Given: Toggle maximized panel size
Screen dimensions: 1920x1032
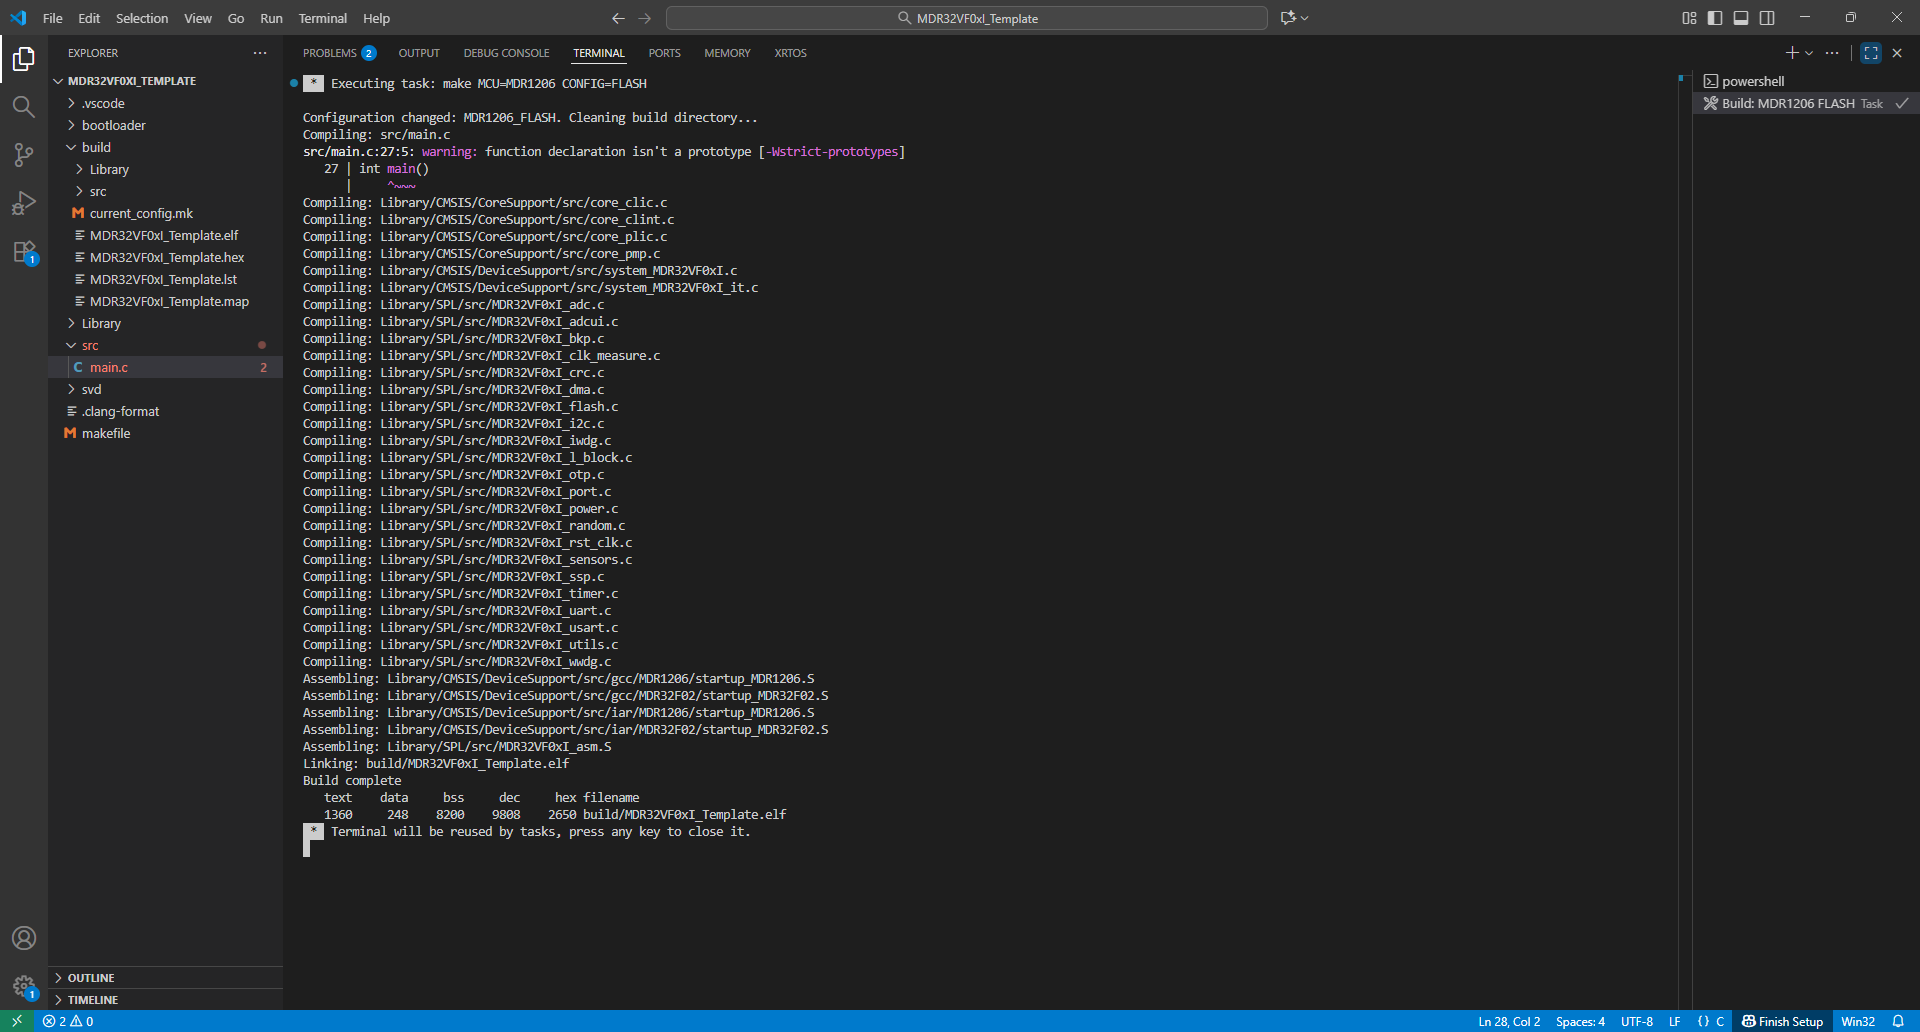Looking at the screenshot, I should pyautogui.click(x=1871, y=53).
